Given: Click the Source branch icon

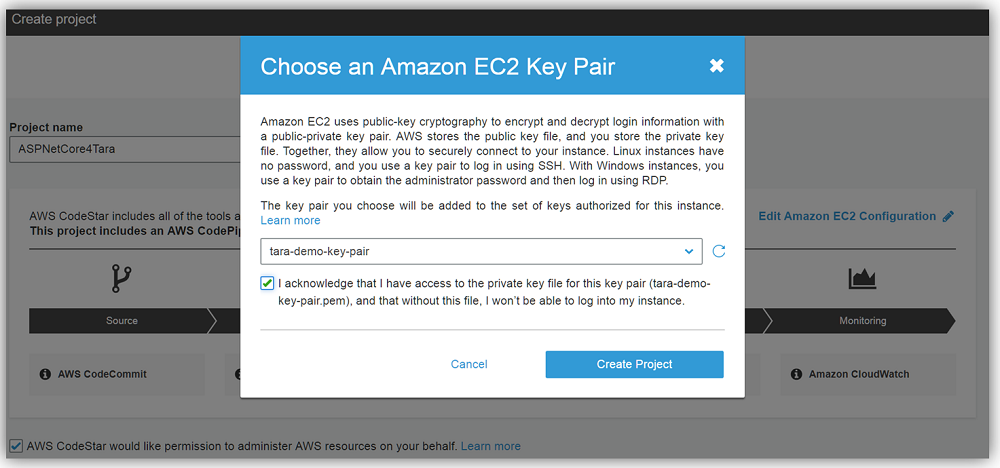Looking at the screenshot, I should [x=121, y=279].
